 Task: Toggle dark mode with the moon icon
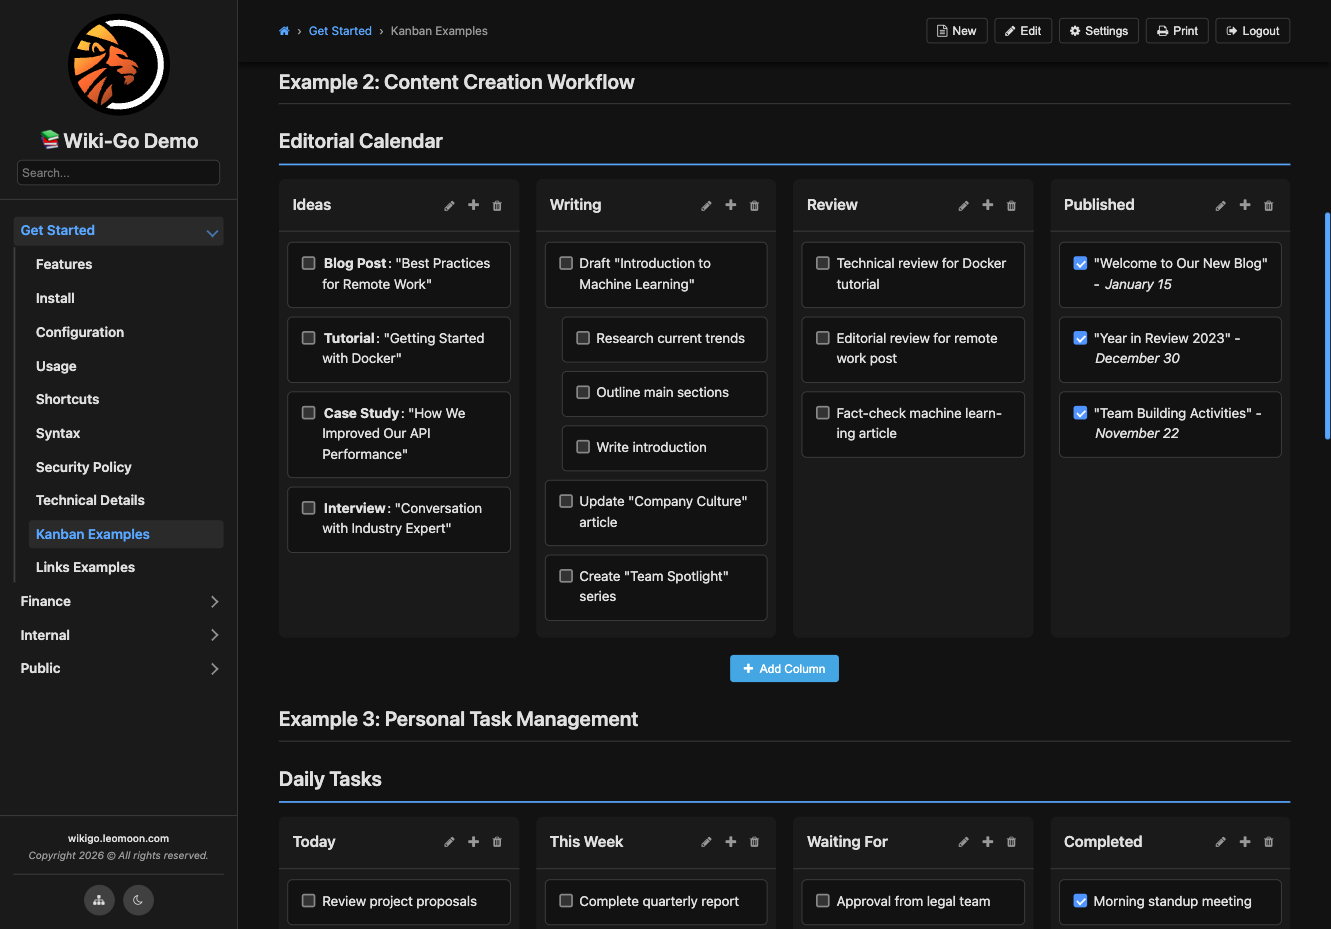pyautogui.click(x=138, y=900)
